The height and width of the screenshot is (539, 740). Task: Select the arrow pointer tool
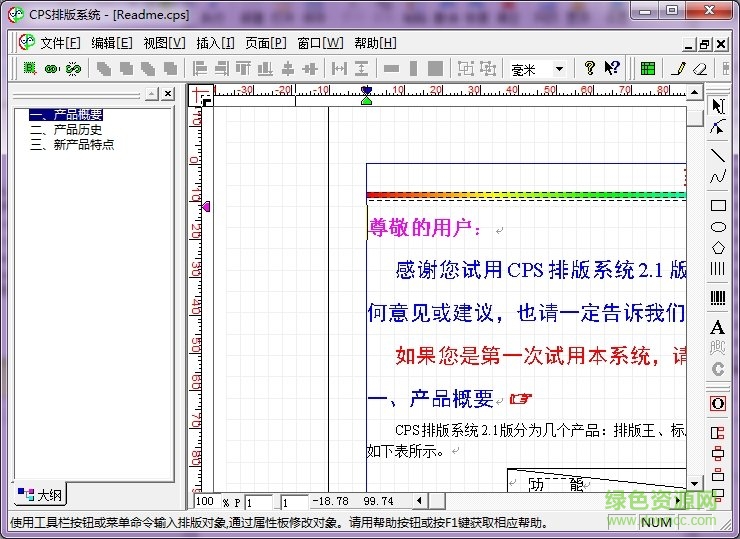(x=717, y=106)
